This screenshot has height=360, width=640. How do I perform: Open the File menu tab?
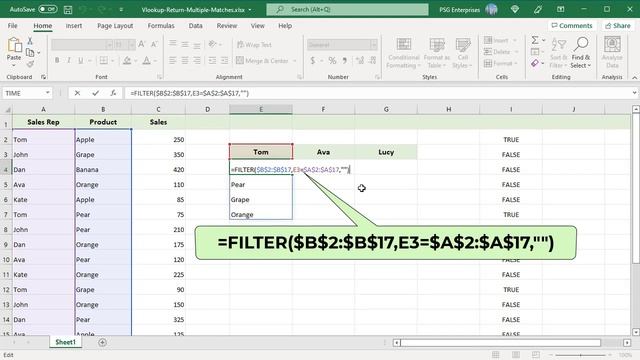12,26
